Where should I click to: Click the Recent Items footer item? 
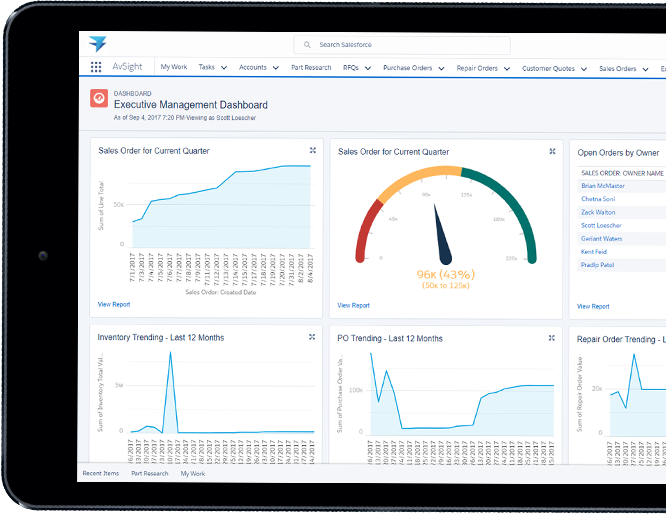pyautogui.click(x=101, y=473)
